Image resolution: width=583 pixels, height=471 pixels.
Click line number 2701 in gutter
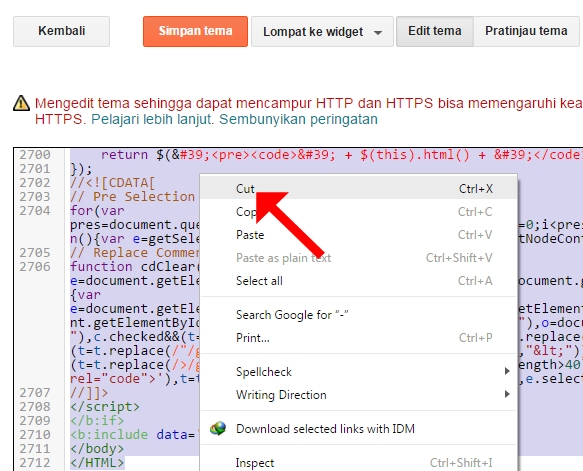35,169
